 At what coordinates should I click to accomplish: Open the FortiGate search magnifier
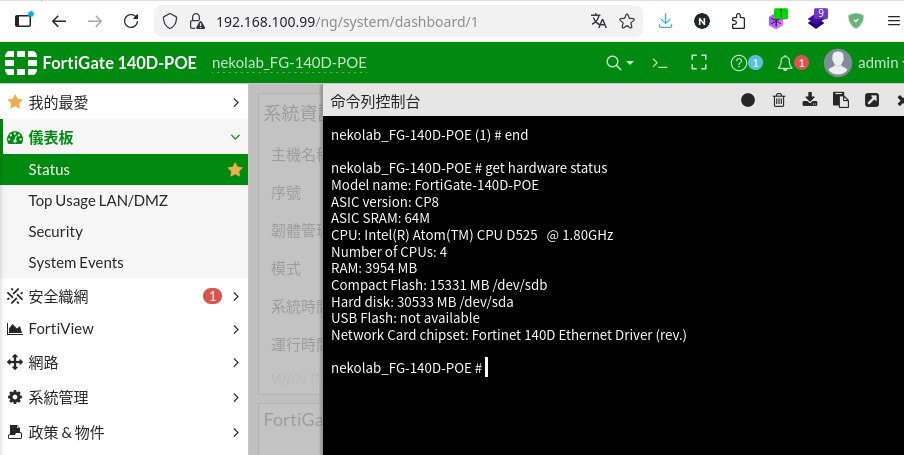click(613, 63)
